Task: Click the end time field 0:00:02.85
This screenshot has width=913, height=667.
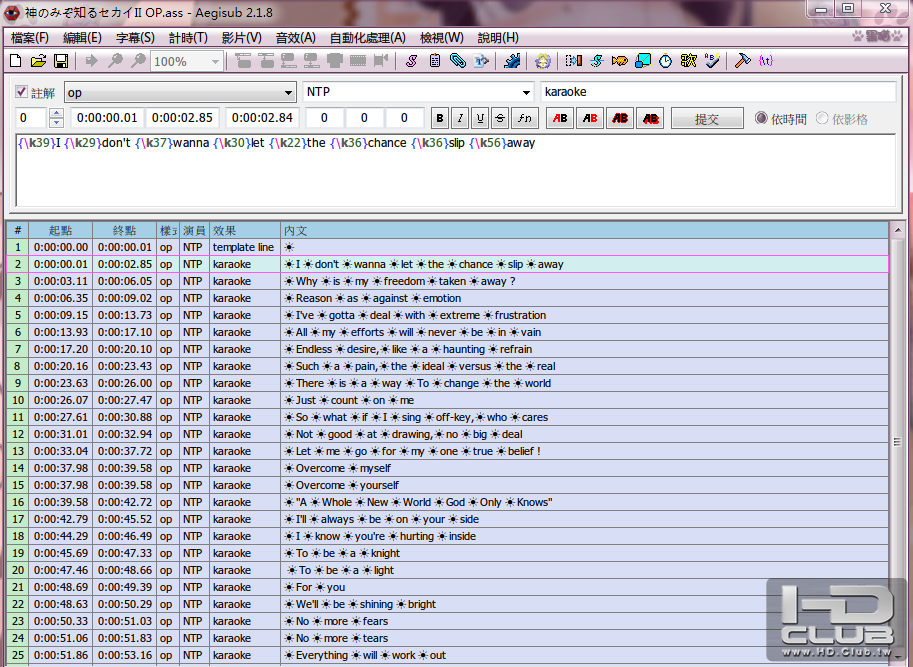Action: point(182,118)
